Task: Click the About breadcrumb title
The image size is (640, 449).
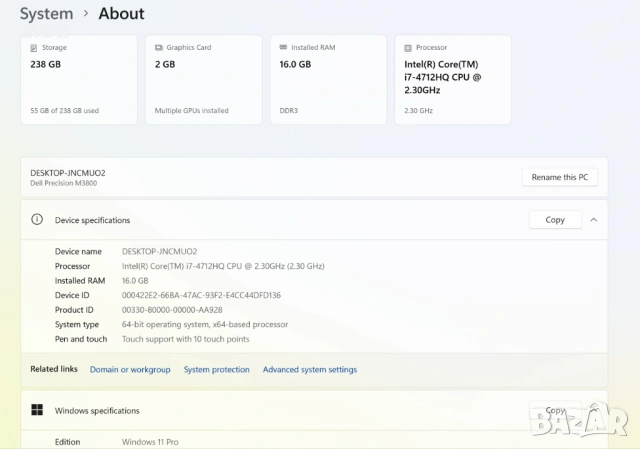Action: click(121, 13)
